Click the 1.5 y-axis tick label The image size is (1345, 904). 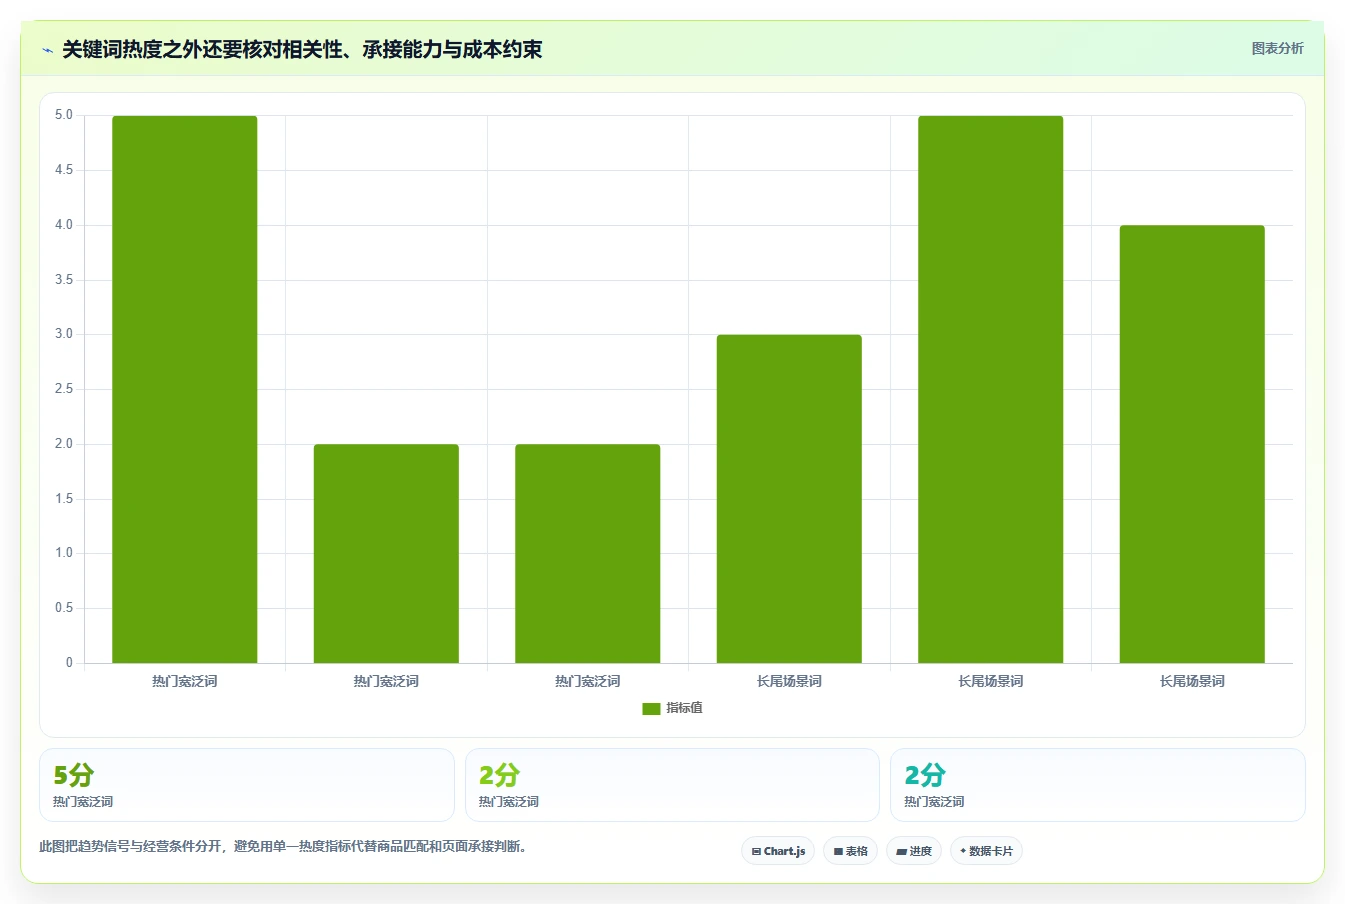pos(64,499)
